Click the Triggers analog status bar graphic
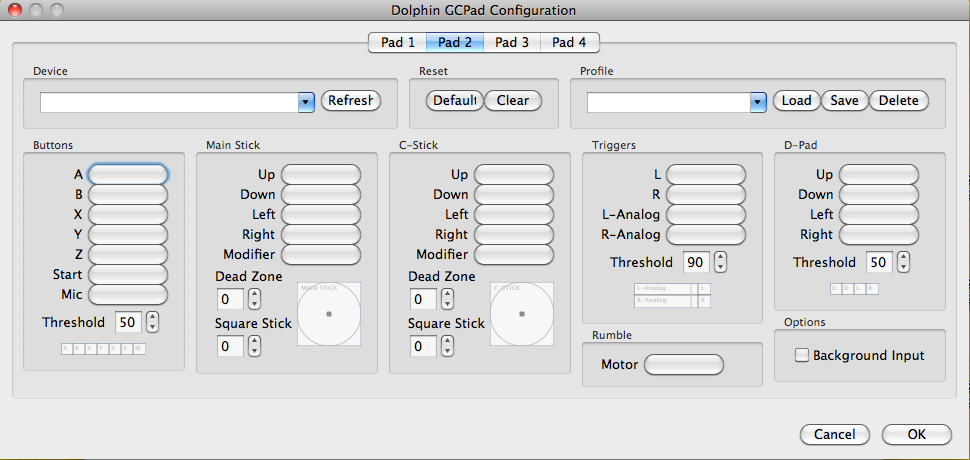 pos(672,294)
